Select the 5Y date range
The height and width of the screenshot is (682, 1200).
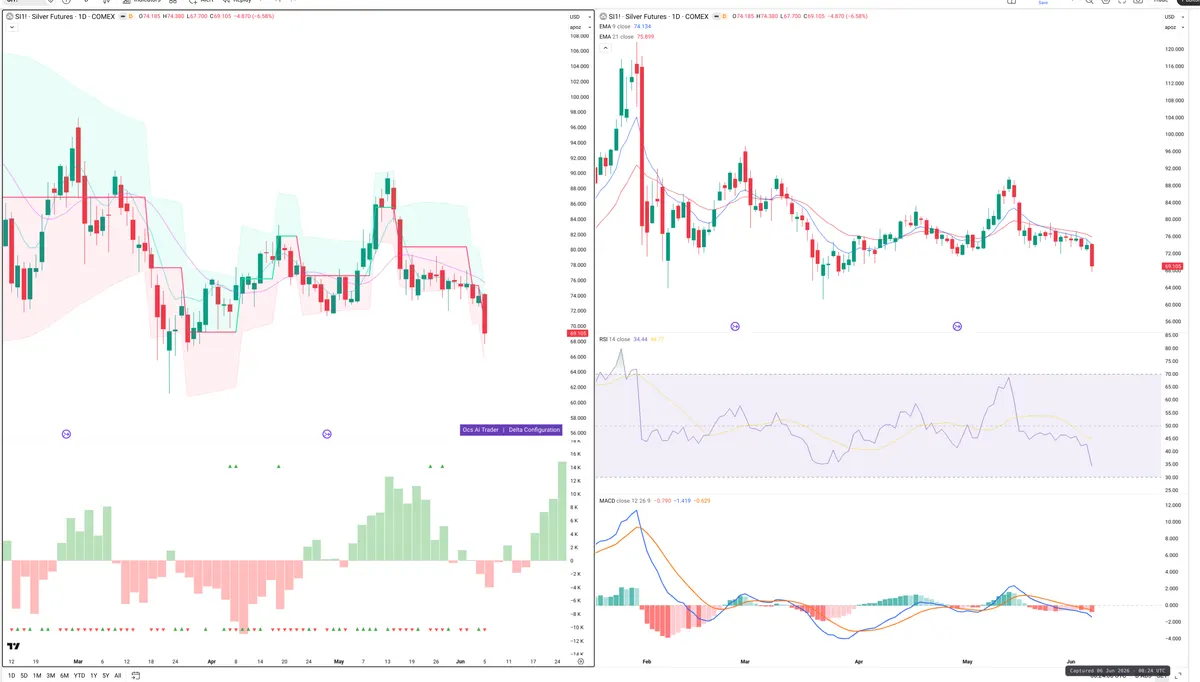pos(105,676)
